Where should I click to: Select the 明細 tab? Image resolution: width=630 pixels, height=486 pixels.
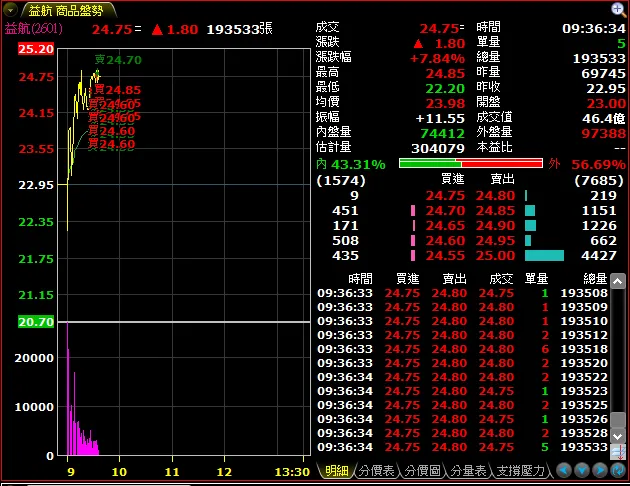[x=337, y=471]
